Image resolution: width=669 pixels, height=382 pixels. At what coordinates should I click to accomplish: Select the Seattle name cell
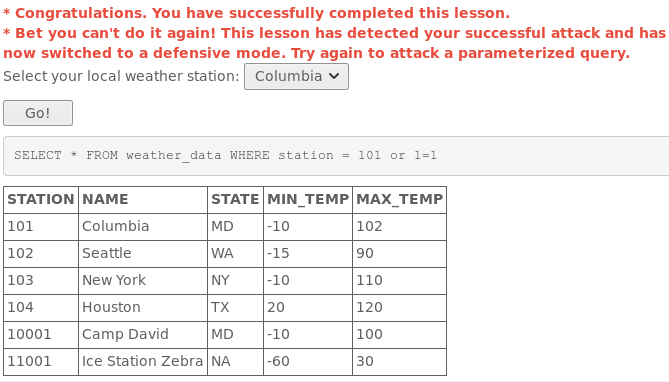coord(143,254)
